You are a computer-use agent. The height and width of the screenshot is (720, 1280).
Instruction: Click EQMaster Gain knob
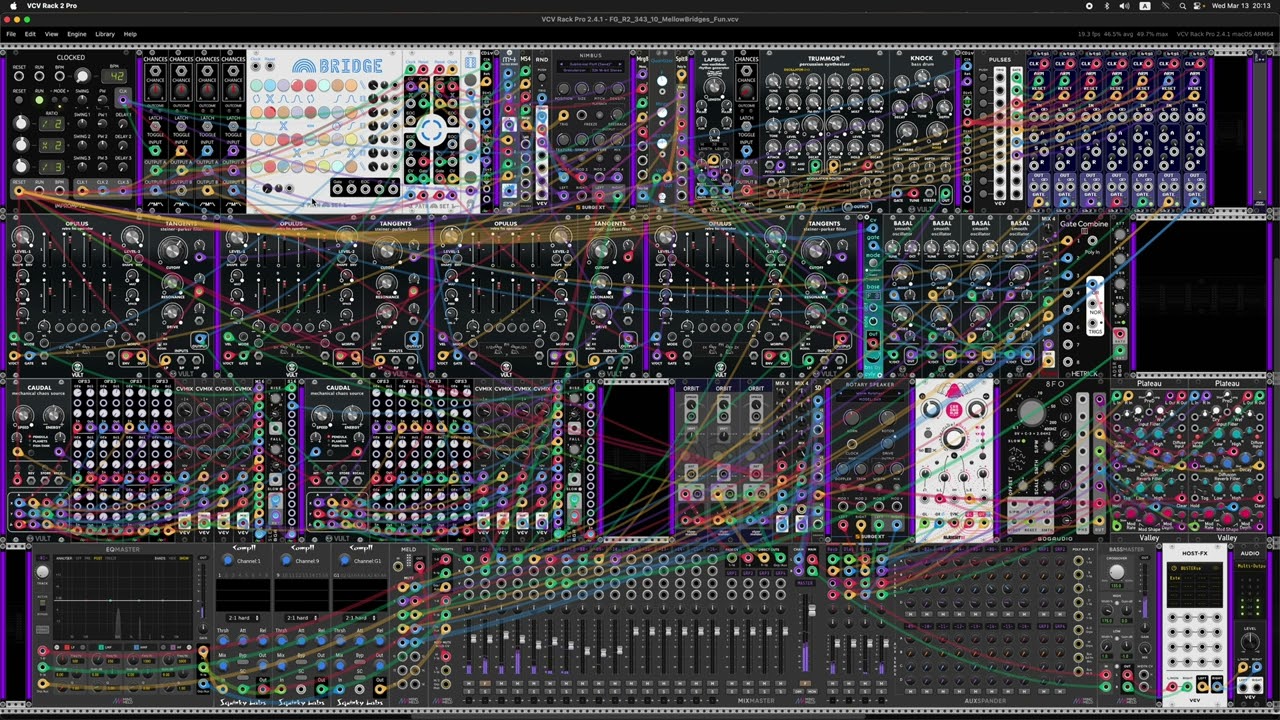[203, 629]
